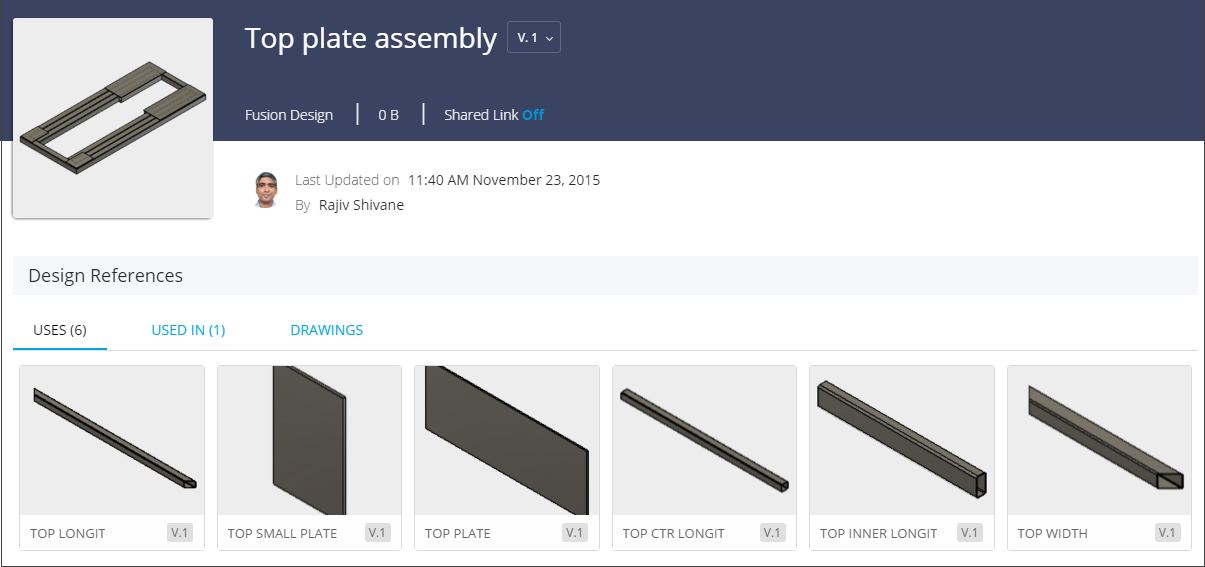Open the TOP WIDTH component thumbnail

click(x=1099, y=441)
